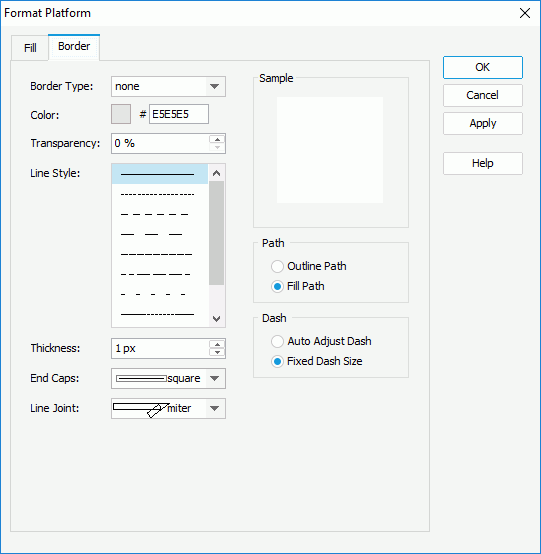Click the Cancel button
541x554 pixels.
[483, 95]
